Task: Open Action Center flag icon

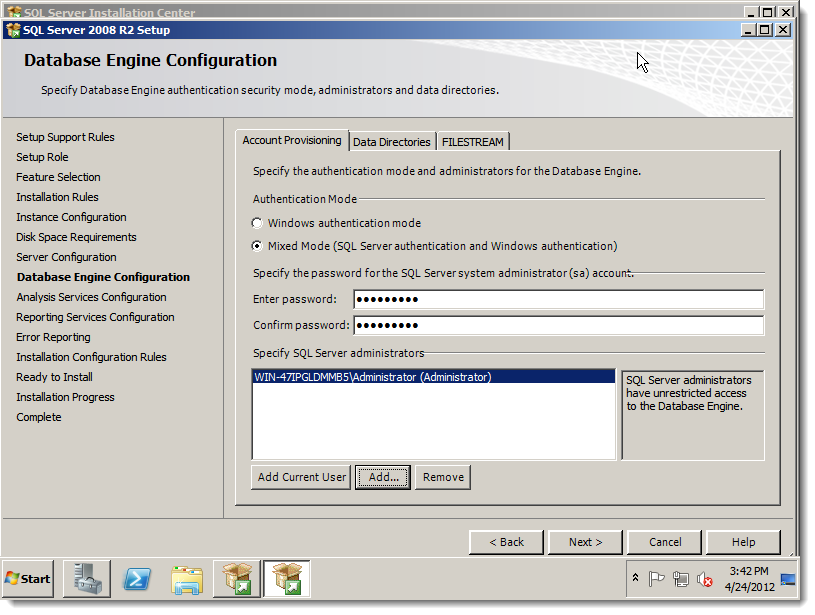Action: tap(656, 578)
